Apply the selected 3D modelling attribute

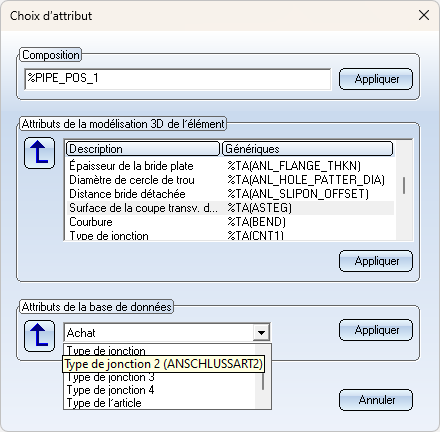tap(376, 261)
